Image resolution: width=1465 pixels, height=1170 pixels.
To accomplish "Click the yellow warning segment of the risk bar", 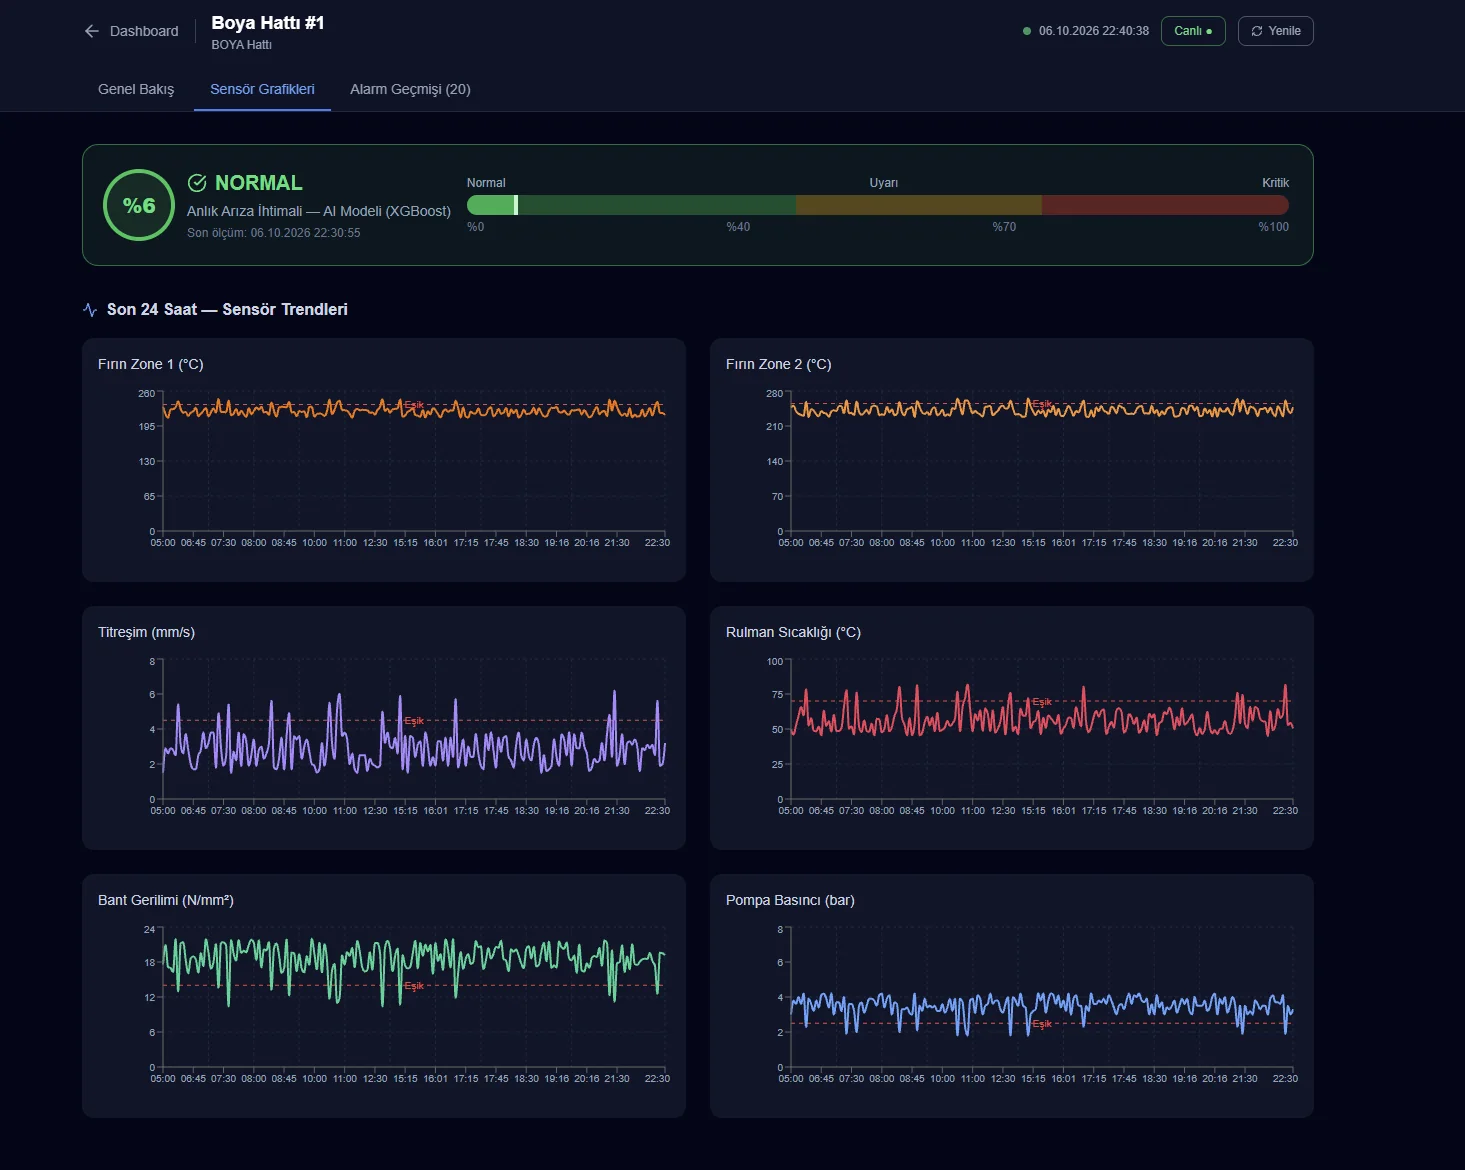I will [919, 205].
